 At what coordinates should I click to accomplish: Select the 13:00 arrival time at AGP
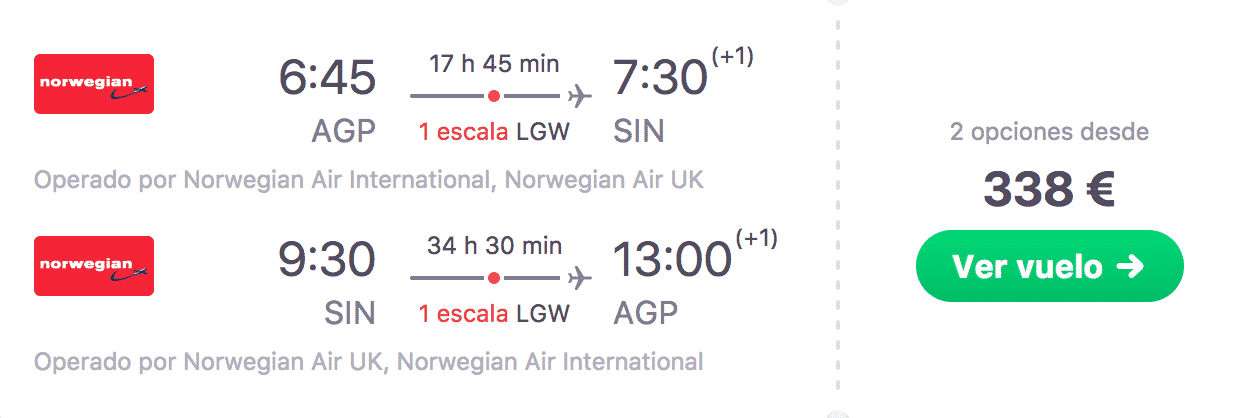pos(672,259)
